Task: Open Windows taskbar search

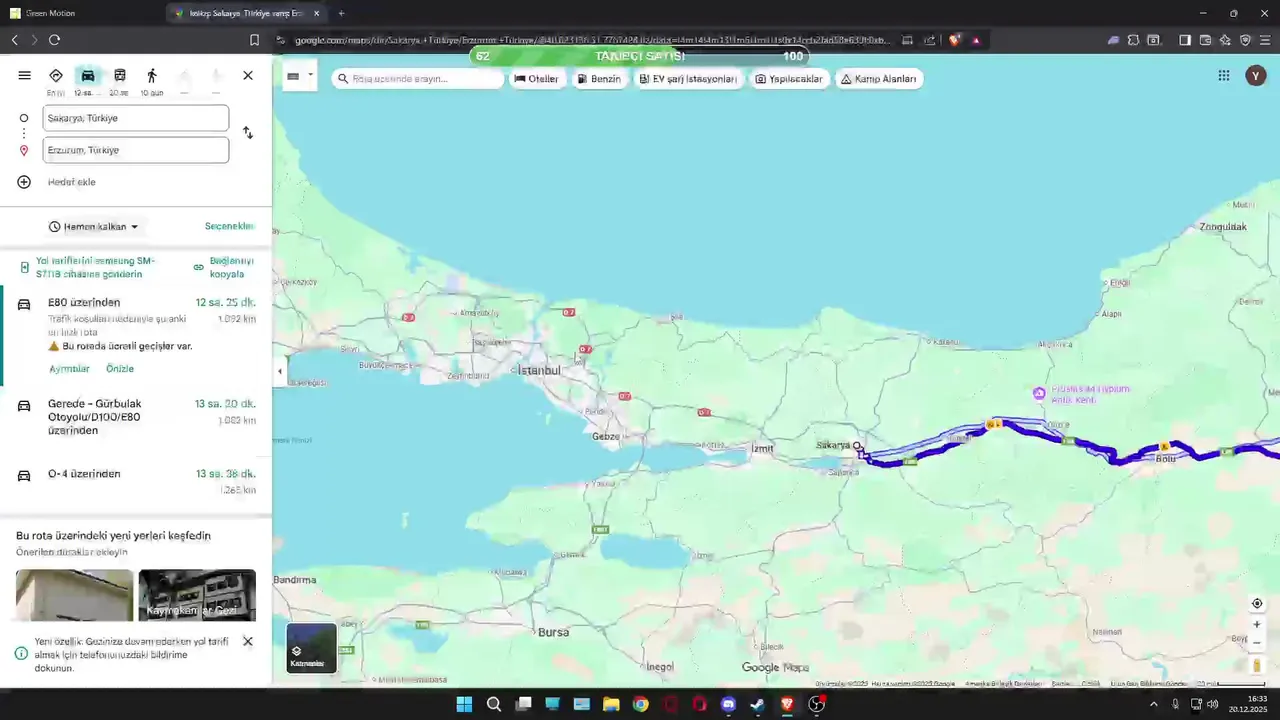Action: click(x=494, y=704)
